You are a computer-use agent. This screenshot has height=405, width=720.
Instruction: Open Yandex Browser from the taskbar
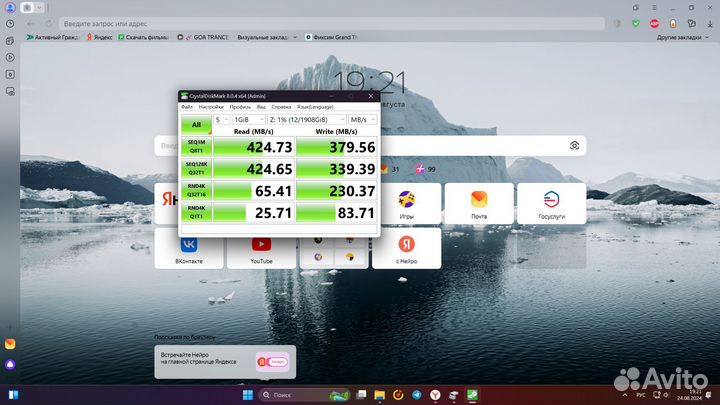[435, 395]
